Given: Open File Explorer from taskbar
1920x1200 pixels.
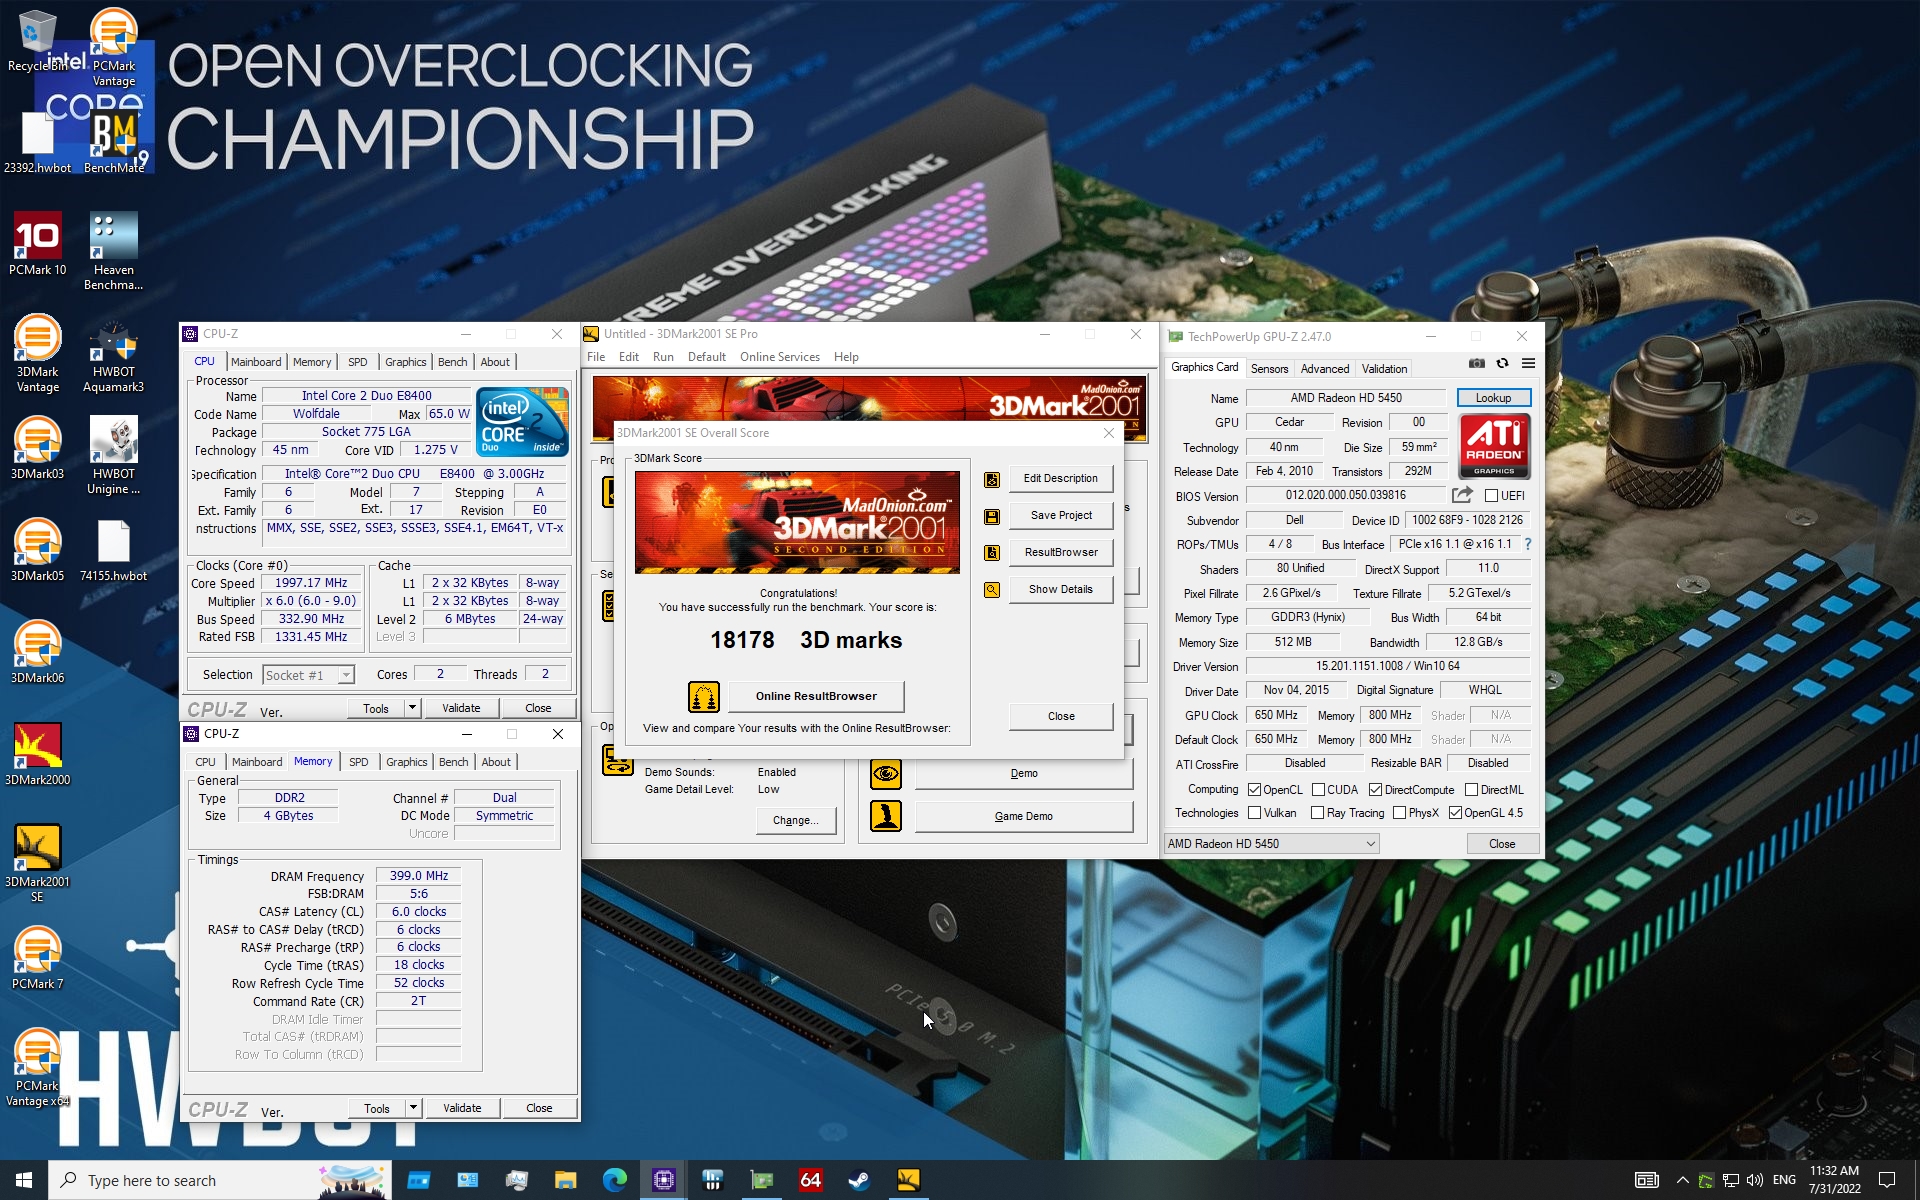Looking at the screenshot, I should tap(565, 1180).
